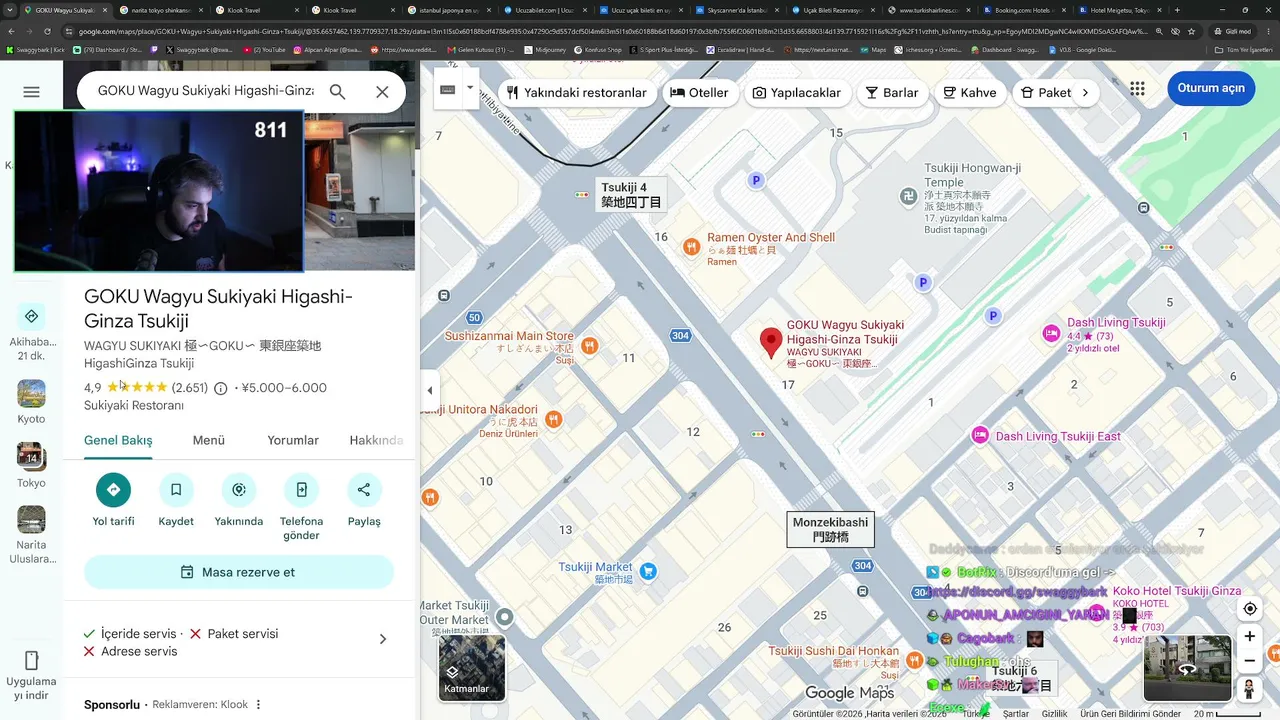Switch to the Yorumlar tab
Screen dimensions: 1280x720
[293, 440]
